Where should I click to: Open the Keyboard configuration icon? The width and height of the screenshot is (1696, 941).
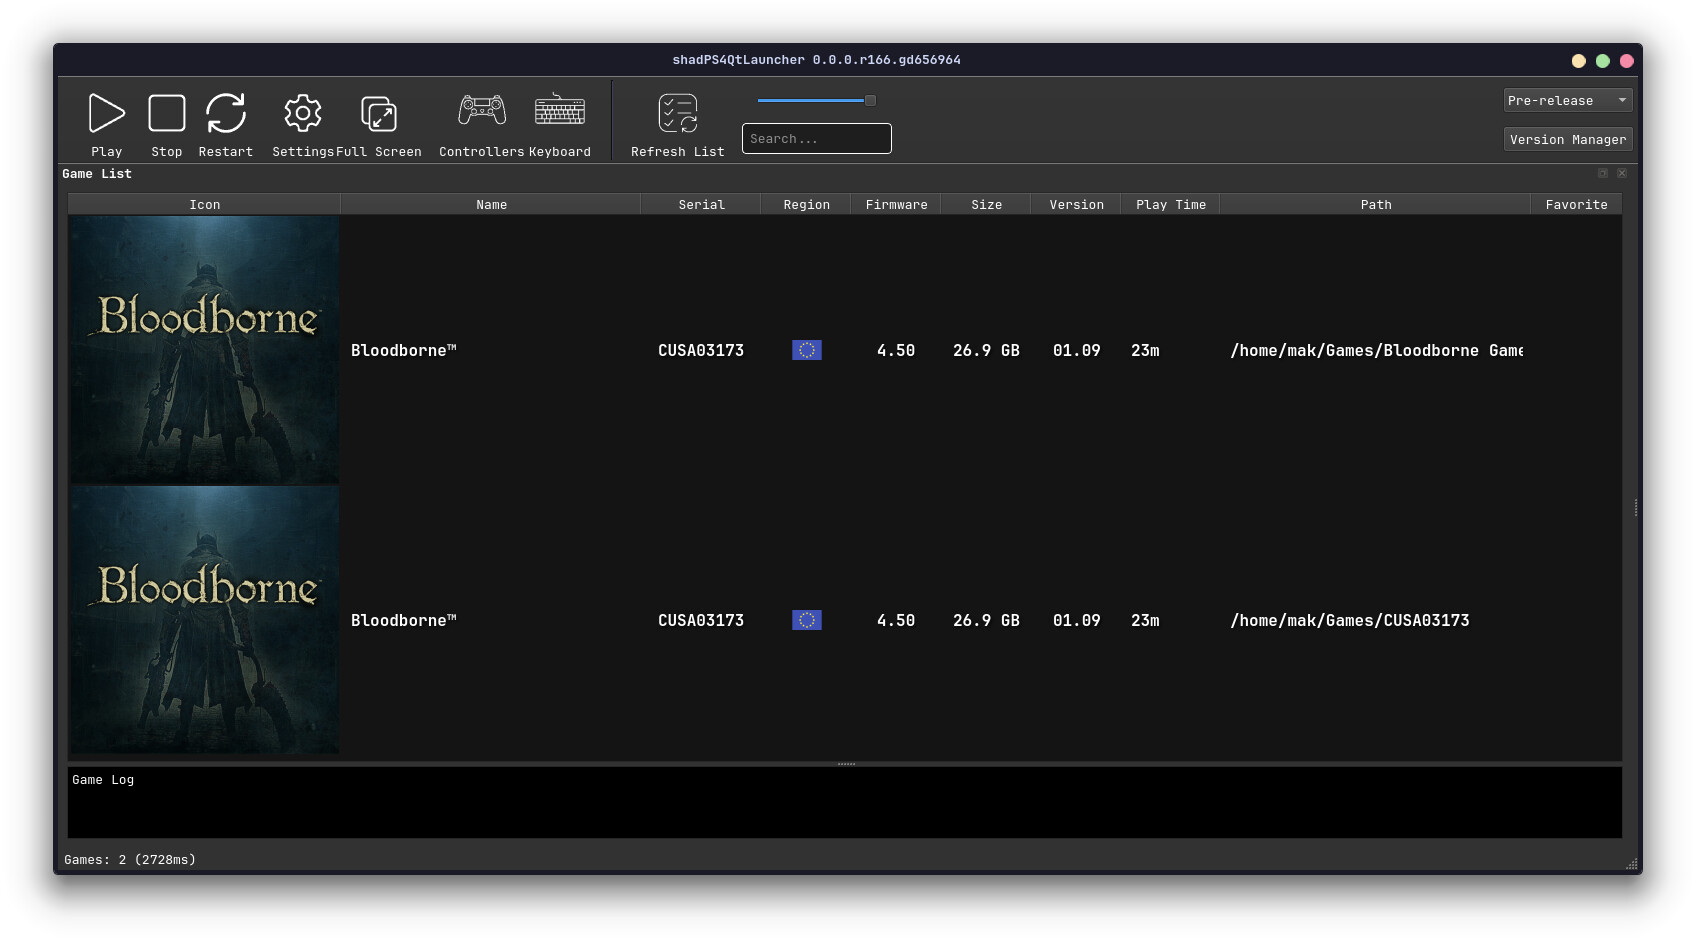[559, 111]
